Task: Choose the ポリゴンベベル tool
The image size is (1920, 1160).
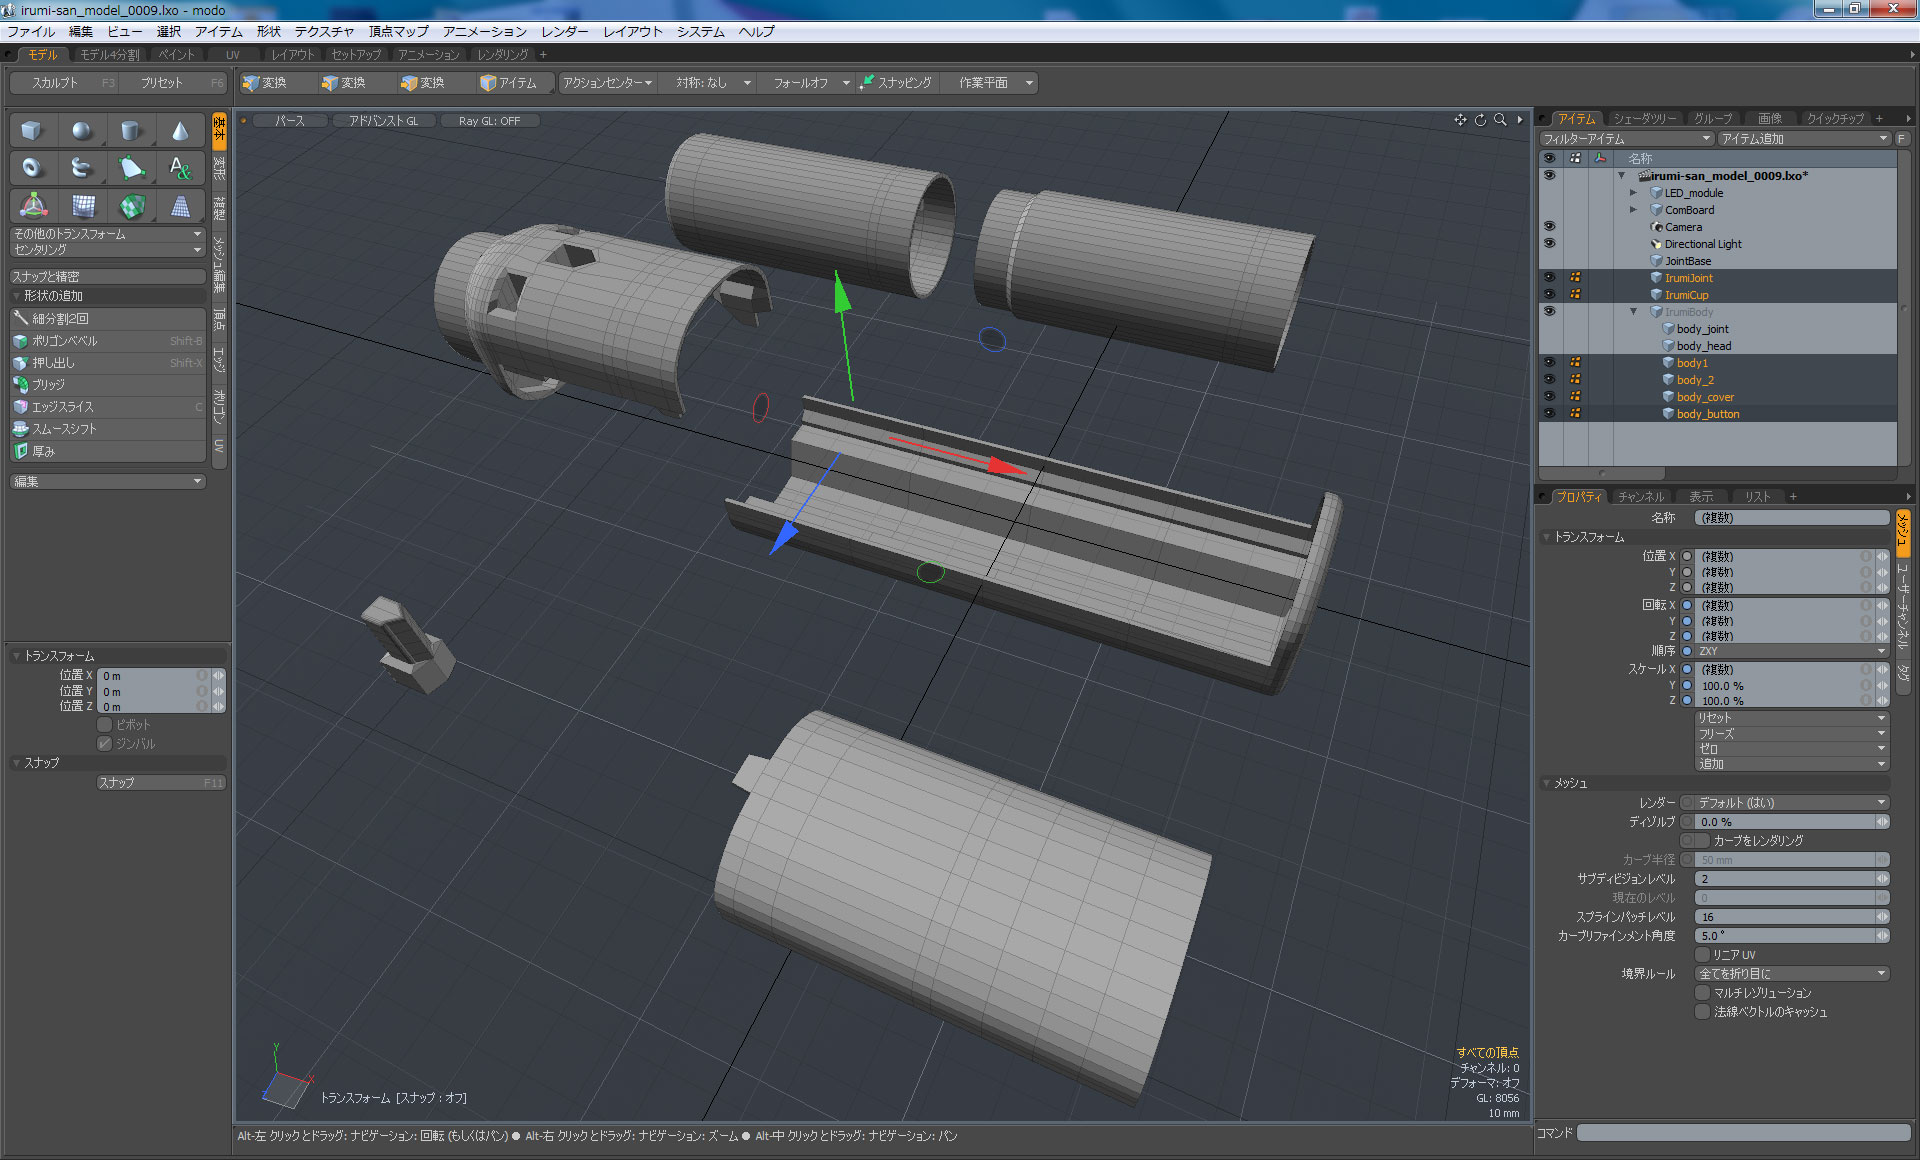Action: point(108,341)
